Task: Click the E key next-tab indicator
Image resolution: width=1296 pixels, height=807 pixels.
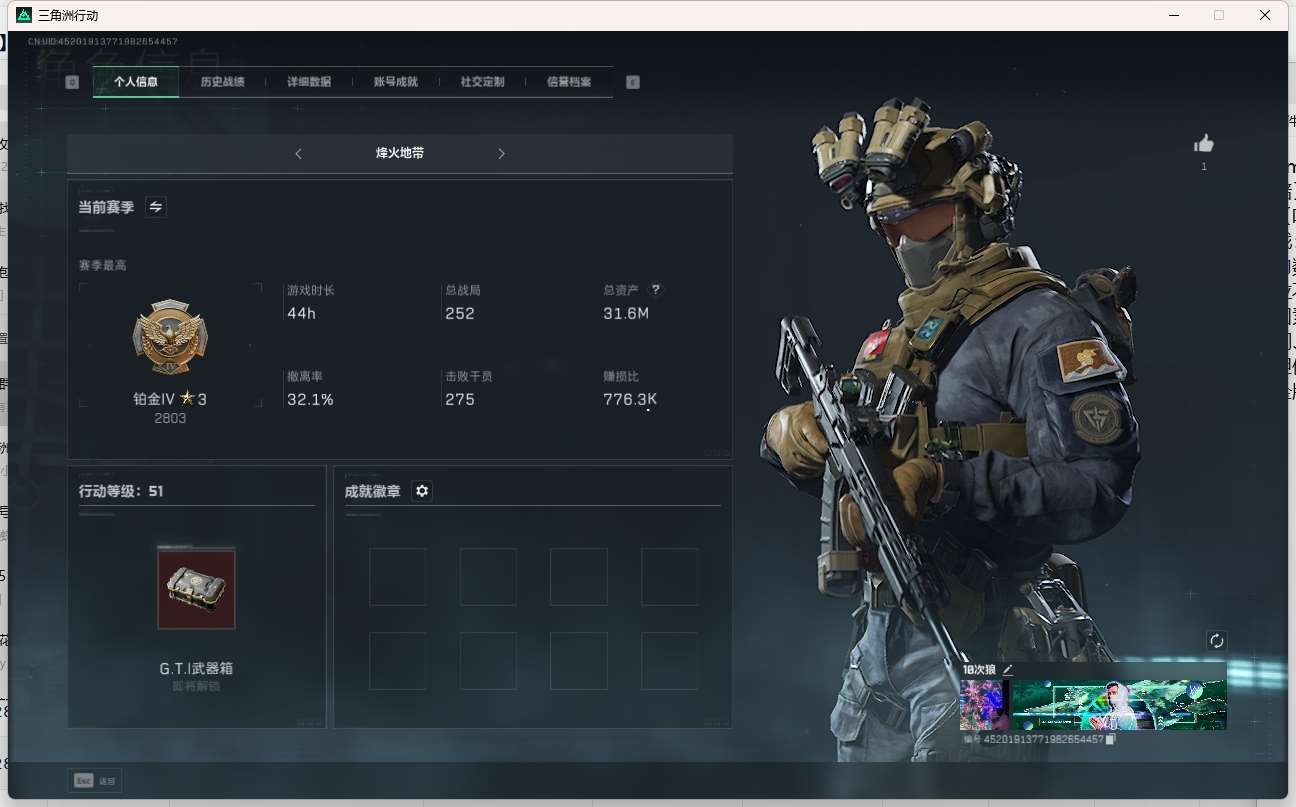Action: pos(632,82)
